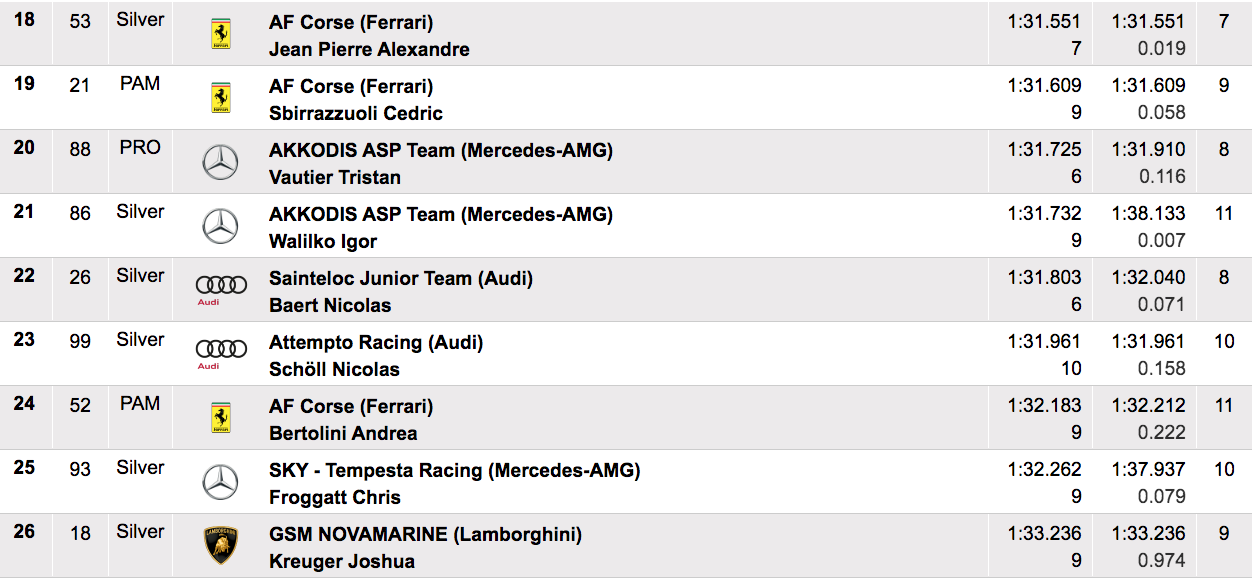Click Audi logo for Sainteloc Junior Team

[221, 288]
